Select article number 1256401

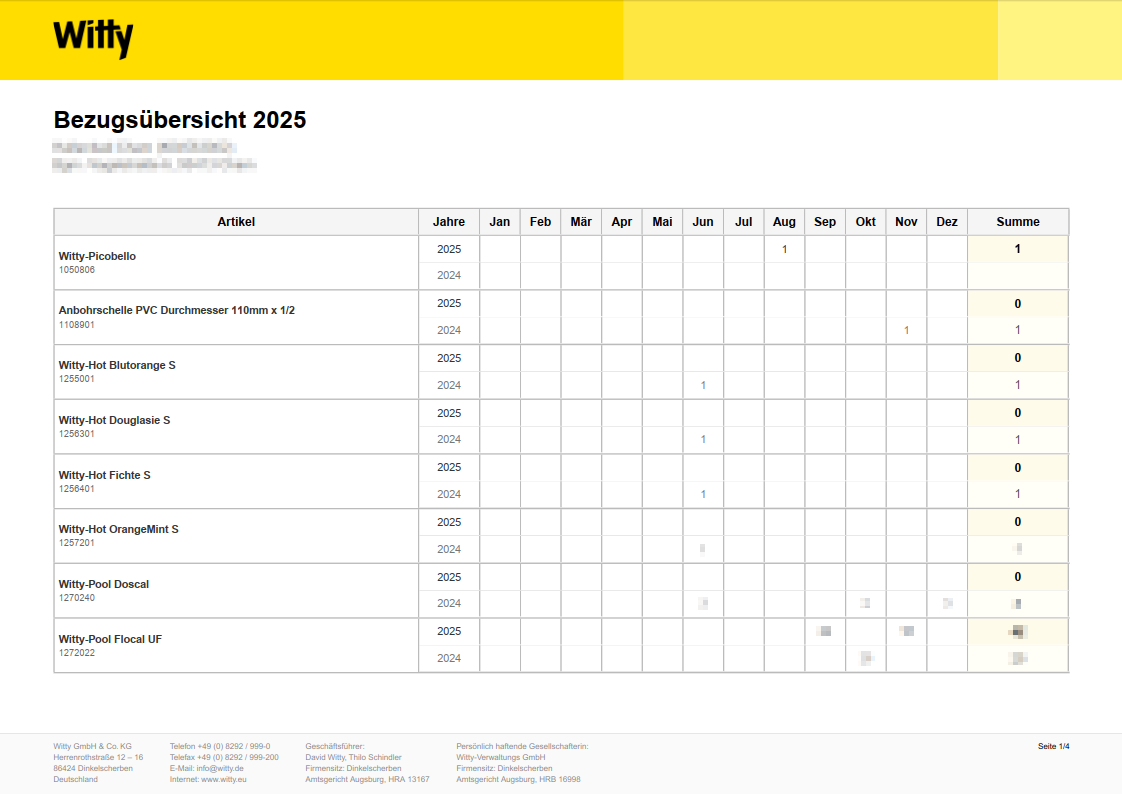[77, 489]
